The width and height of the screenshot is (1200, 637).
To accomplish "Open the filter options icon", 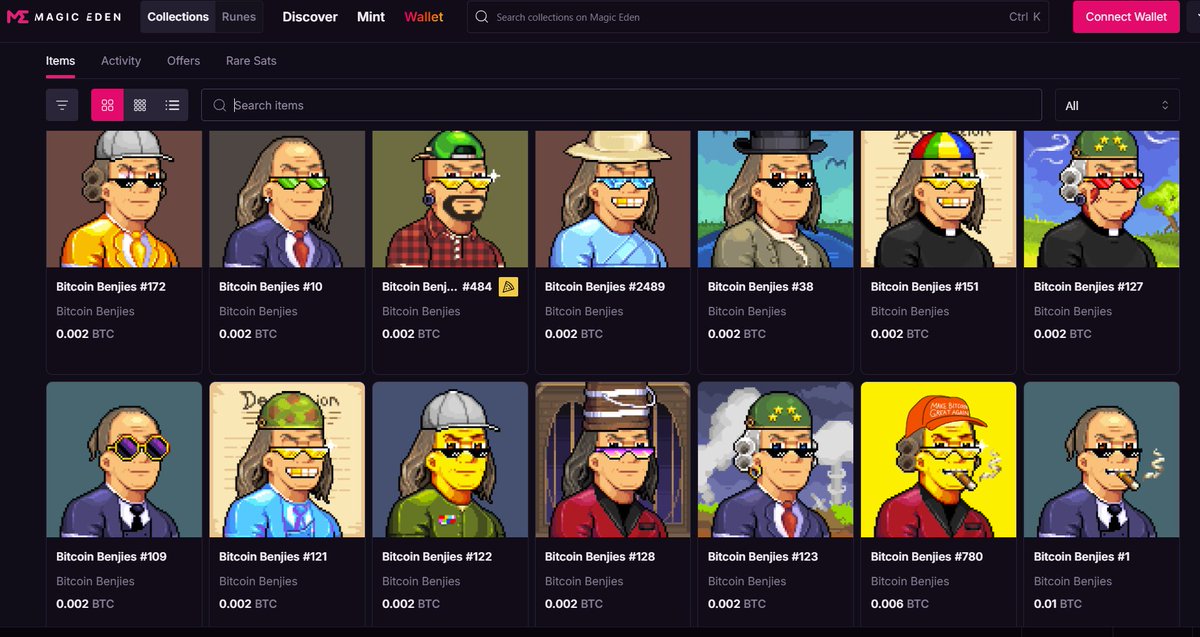I will click(62, 105).
